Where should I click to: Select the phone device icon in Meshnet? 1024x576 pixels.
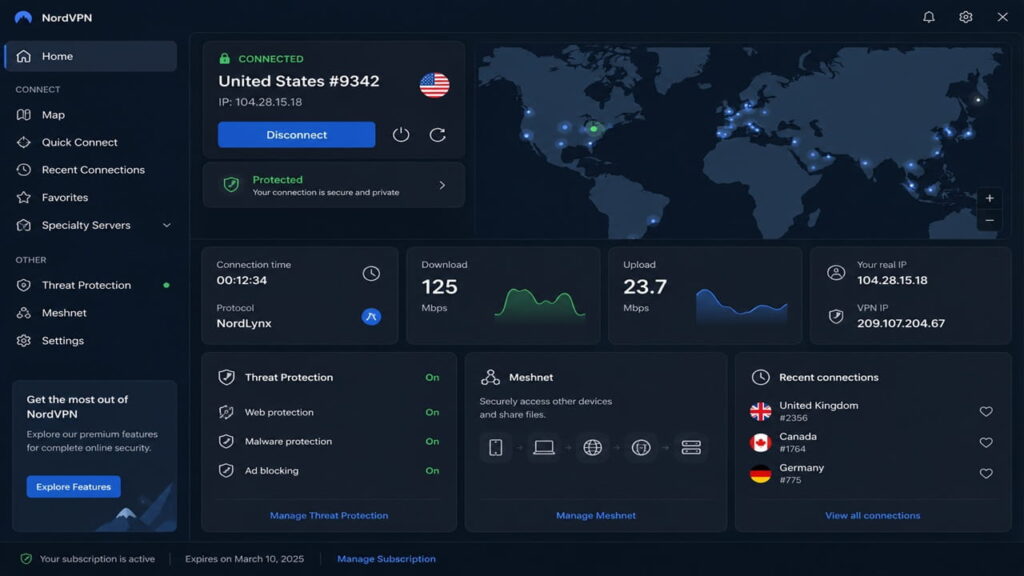(x=496, y=447)
